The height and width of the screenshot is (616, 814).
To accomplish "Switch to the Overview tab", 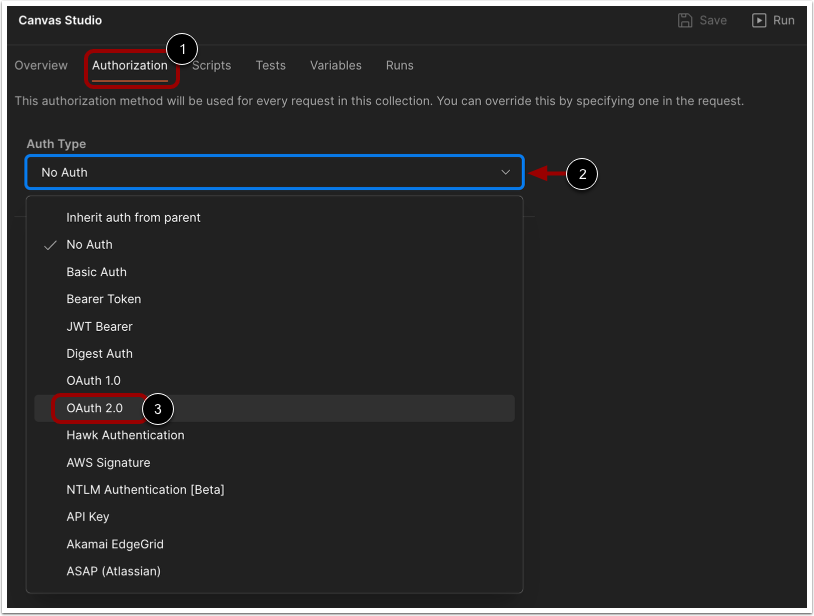I will click(x=41, y=65).
